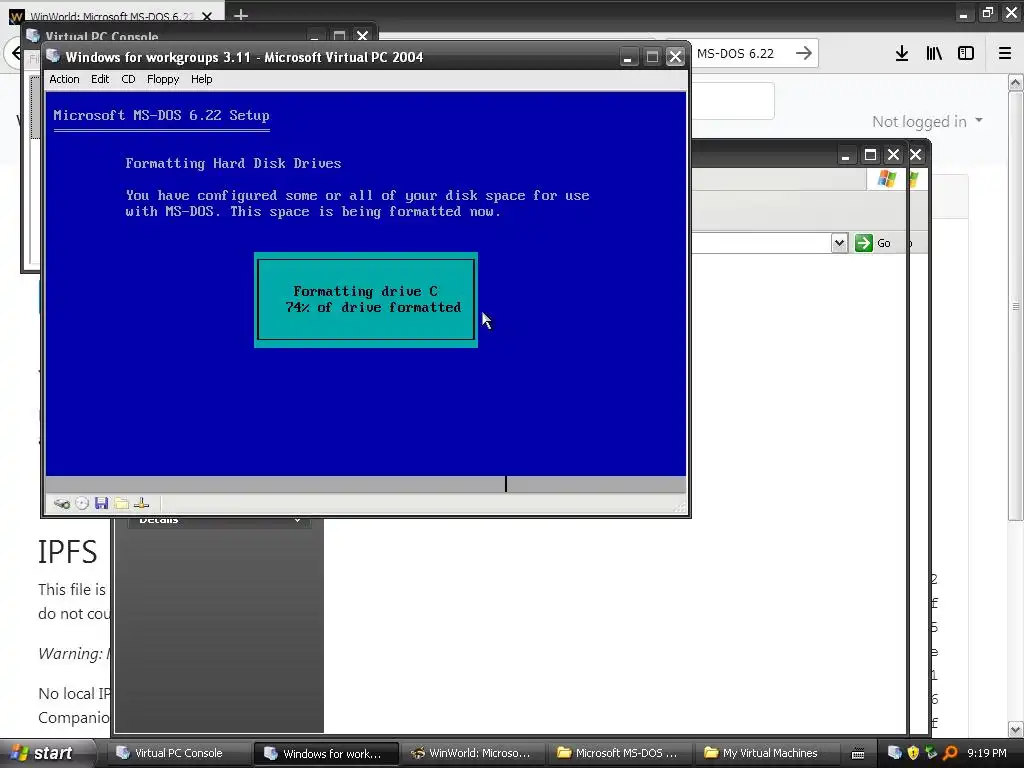This screenshot has width=1024, height=768.
Task: Click the green Go arrow in Explorer window
Action: tap(863, 243)
